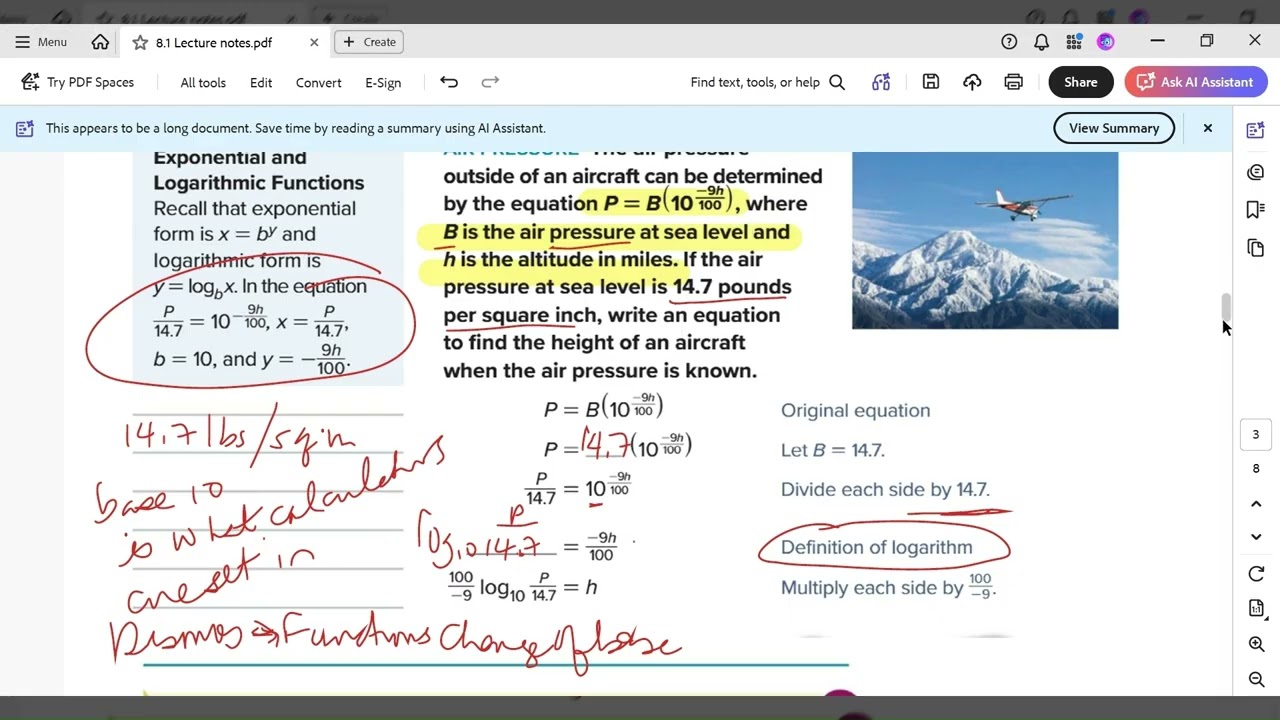Click View Summary button
Screen dimensions: 1280x720
[1114, 128]
